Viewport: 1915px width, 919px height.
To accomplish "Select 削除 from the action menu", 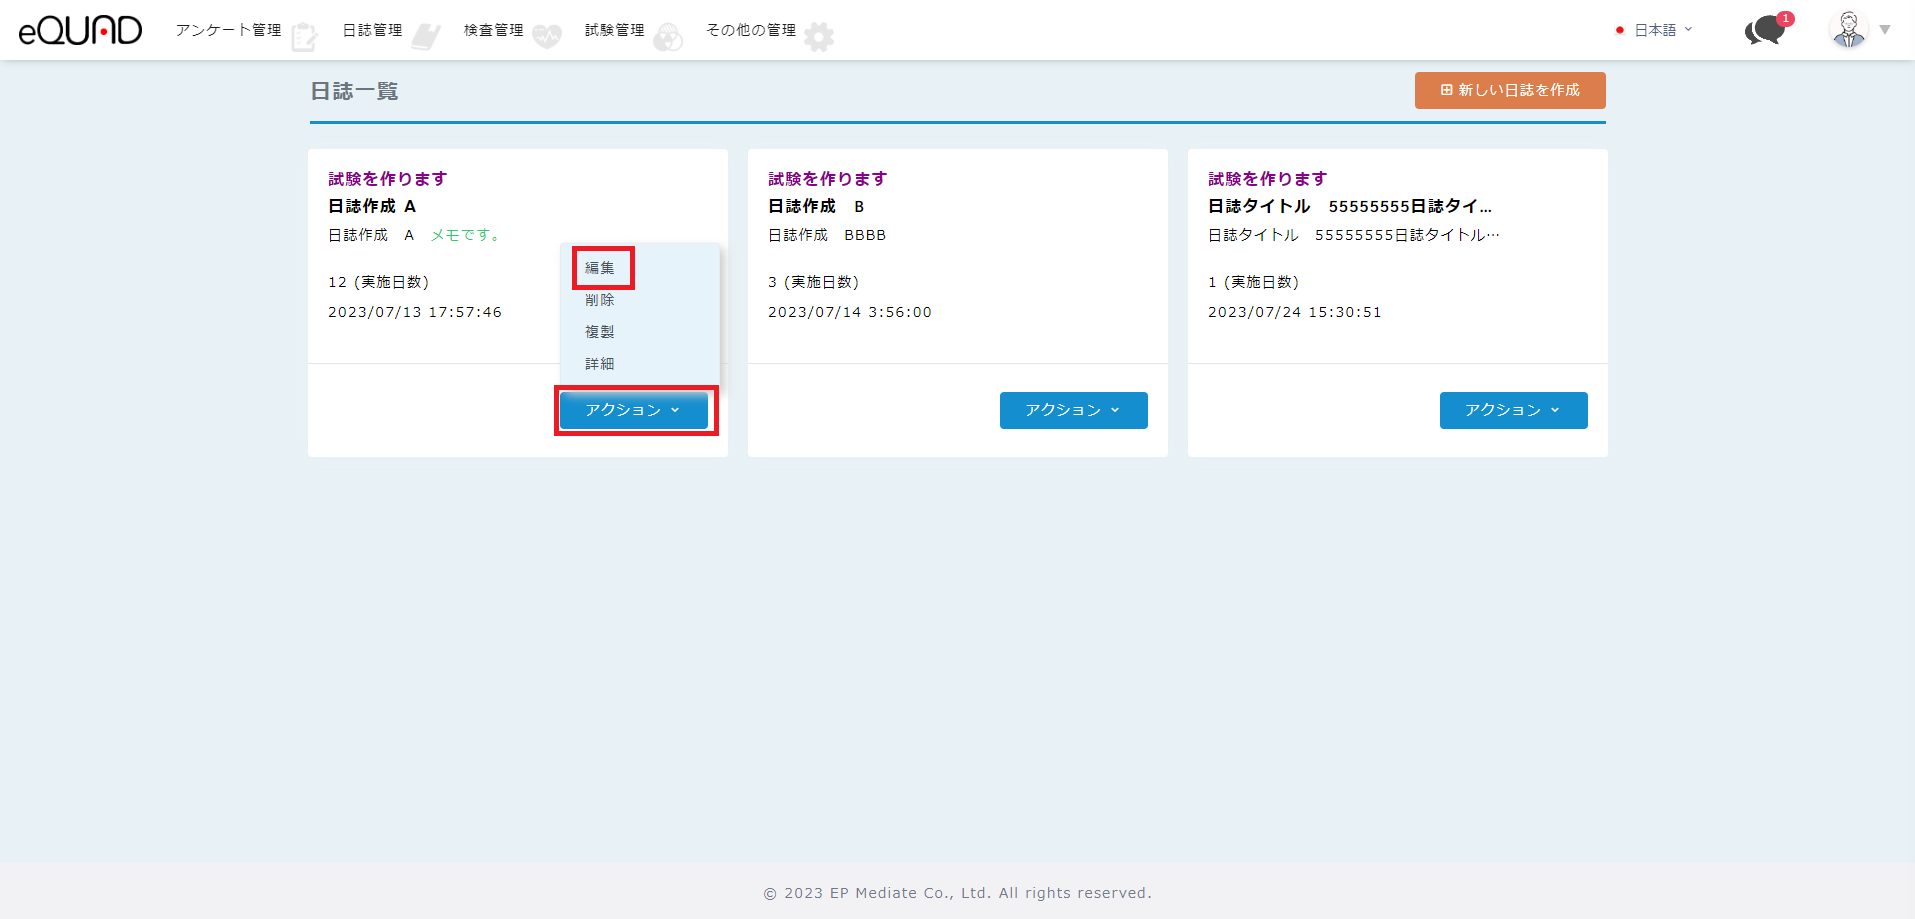I will click(600, 300).
